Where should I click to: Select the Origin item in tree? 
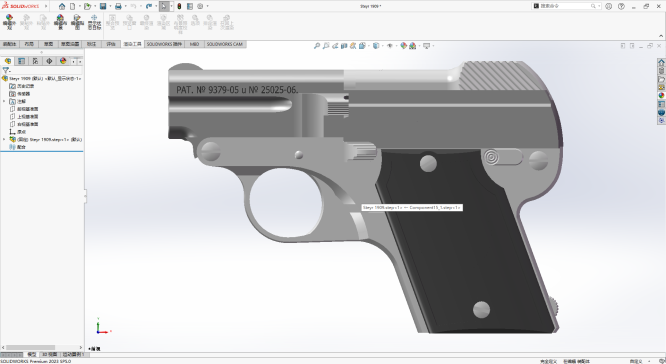pos(18,132)
